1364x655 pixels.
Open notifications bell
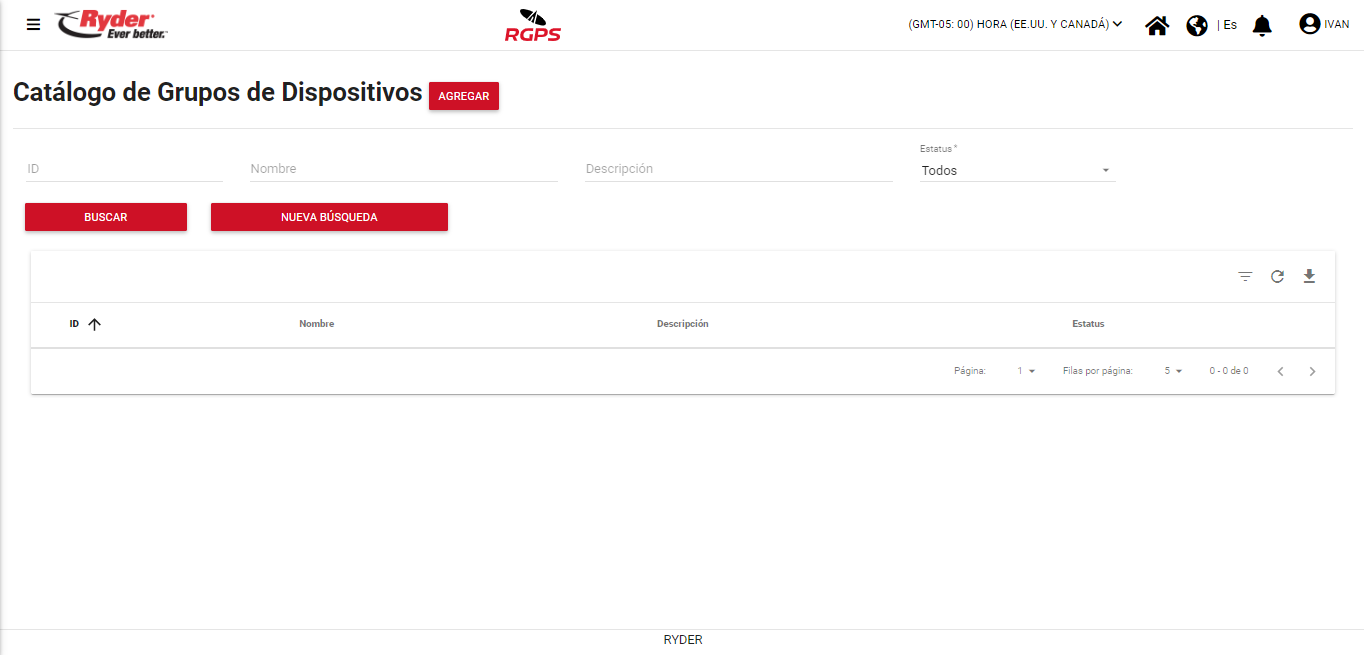click(x=1262, y=25)
